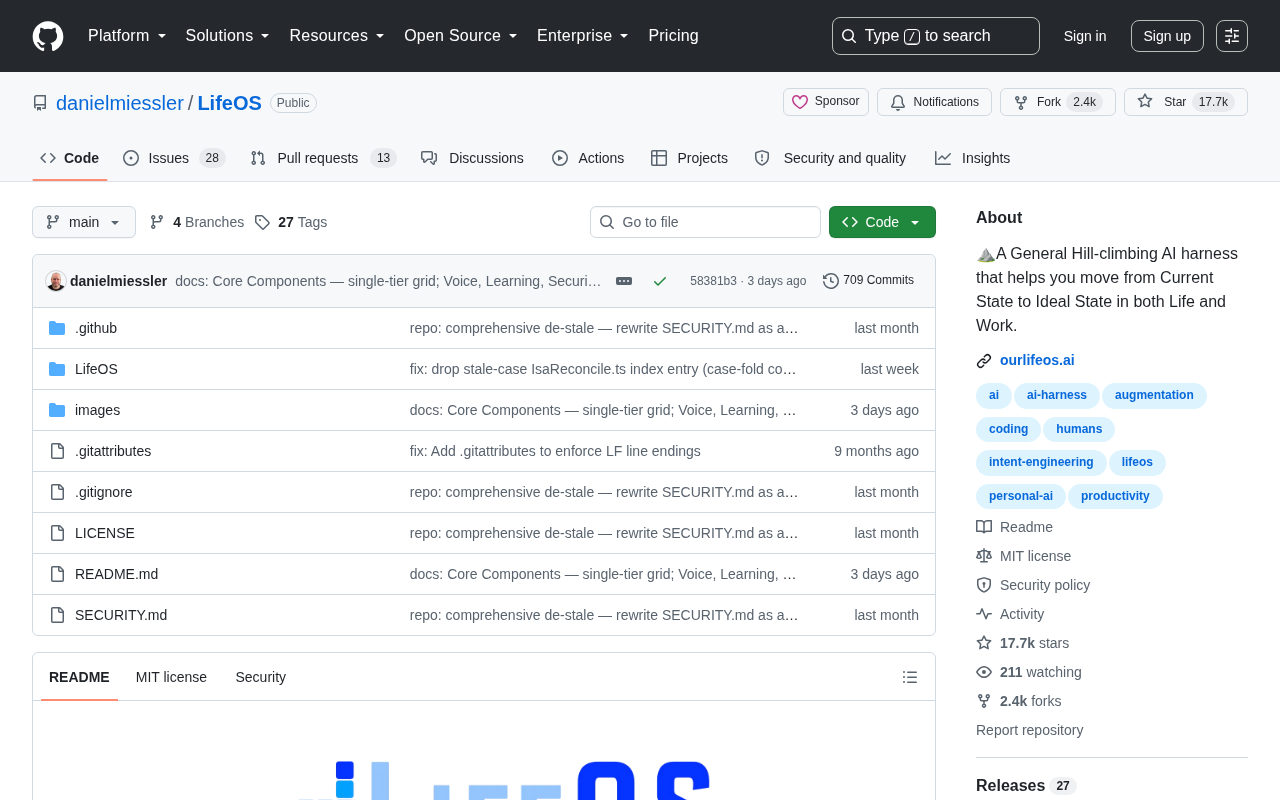Expand the green Code dropdown
Viewport: 1280px width, 800px height.
click(x=882, y=222)
